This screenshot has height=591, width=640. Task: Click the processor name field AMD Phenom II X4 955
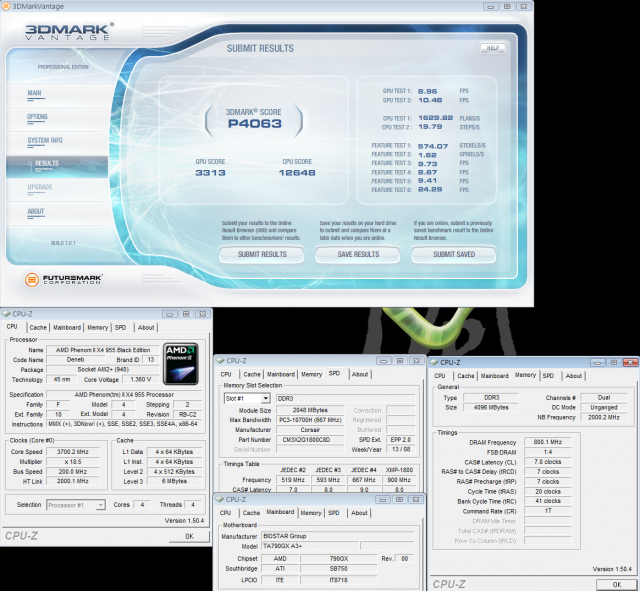[103, 350]
